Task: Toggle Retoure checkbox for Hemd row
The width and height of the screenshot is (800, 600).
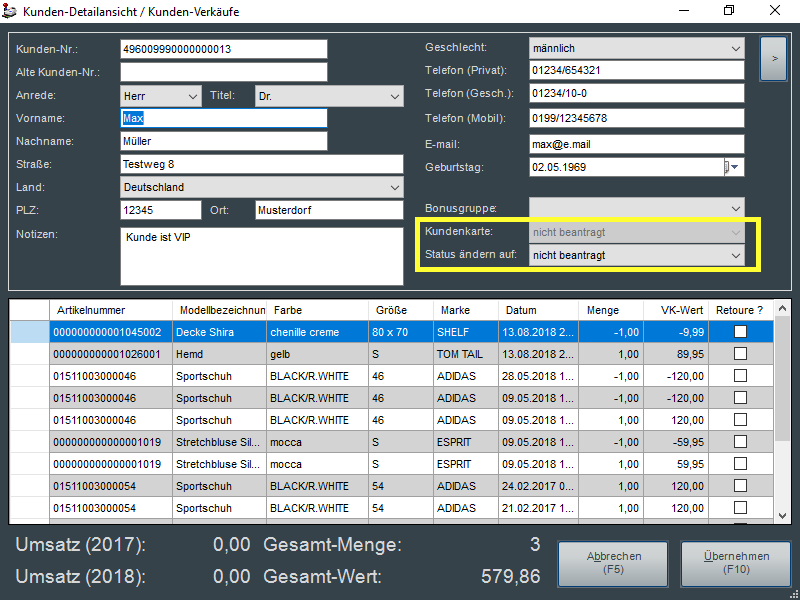Action: click(x=741, y=353)
